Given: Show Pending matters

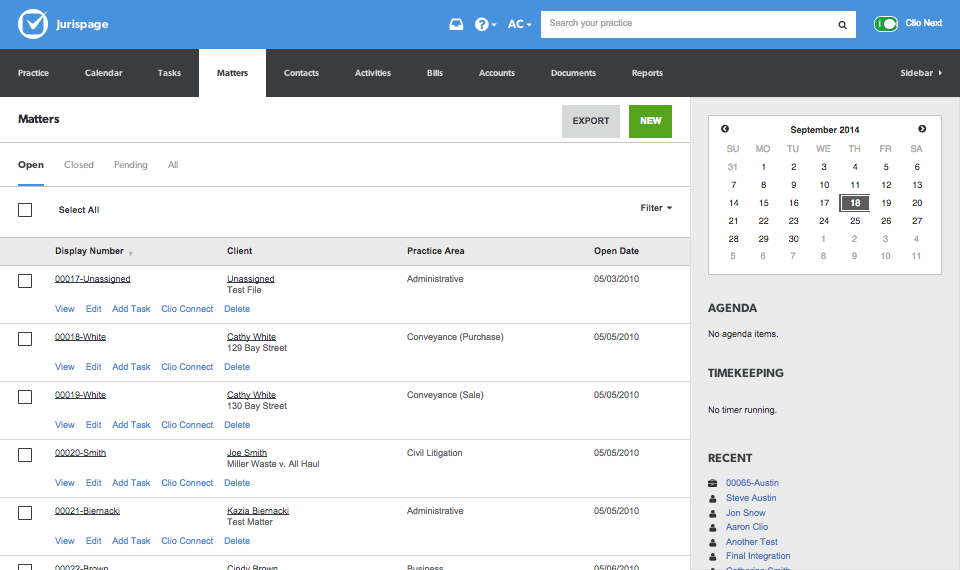Looking at the screenshot, I should [x=130, y=165].
